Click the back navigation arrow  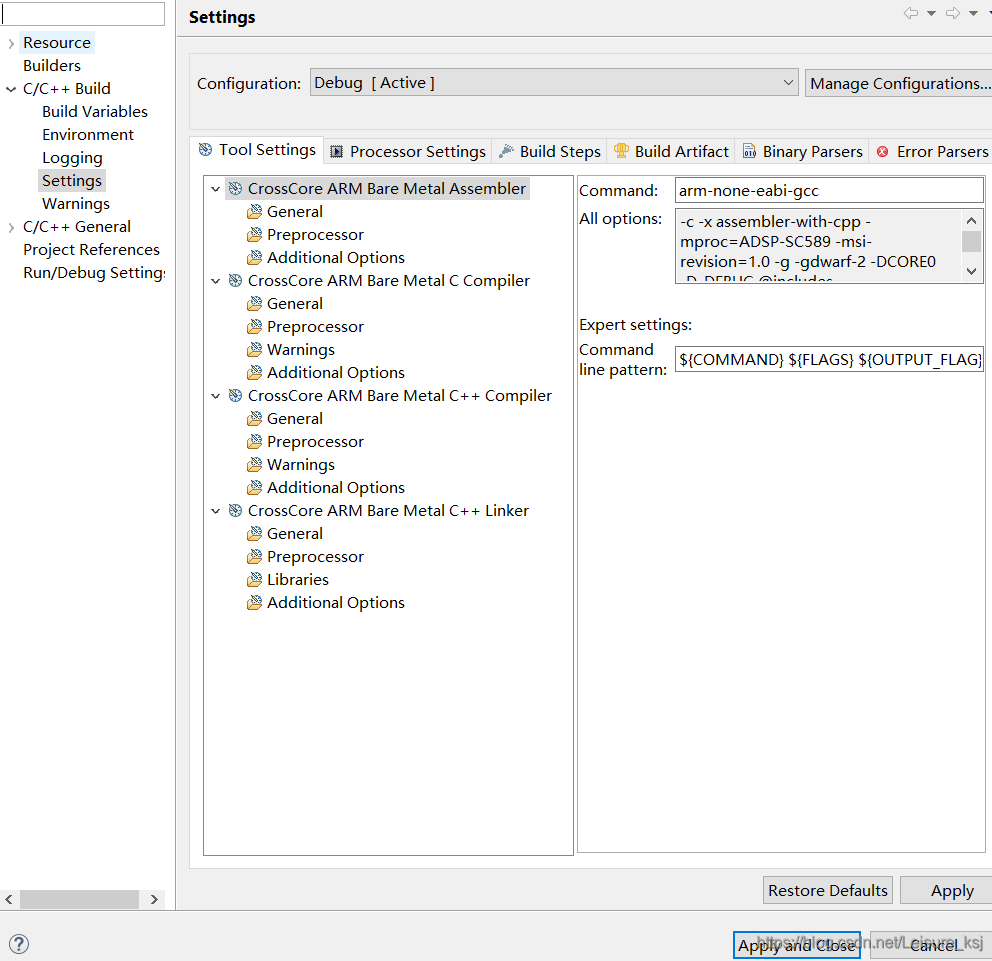[x=910, y=13]
